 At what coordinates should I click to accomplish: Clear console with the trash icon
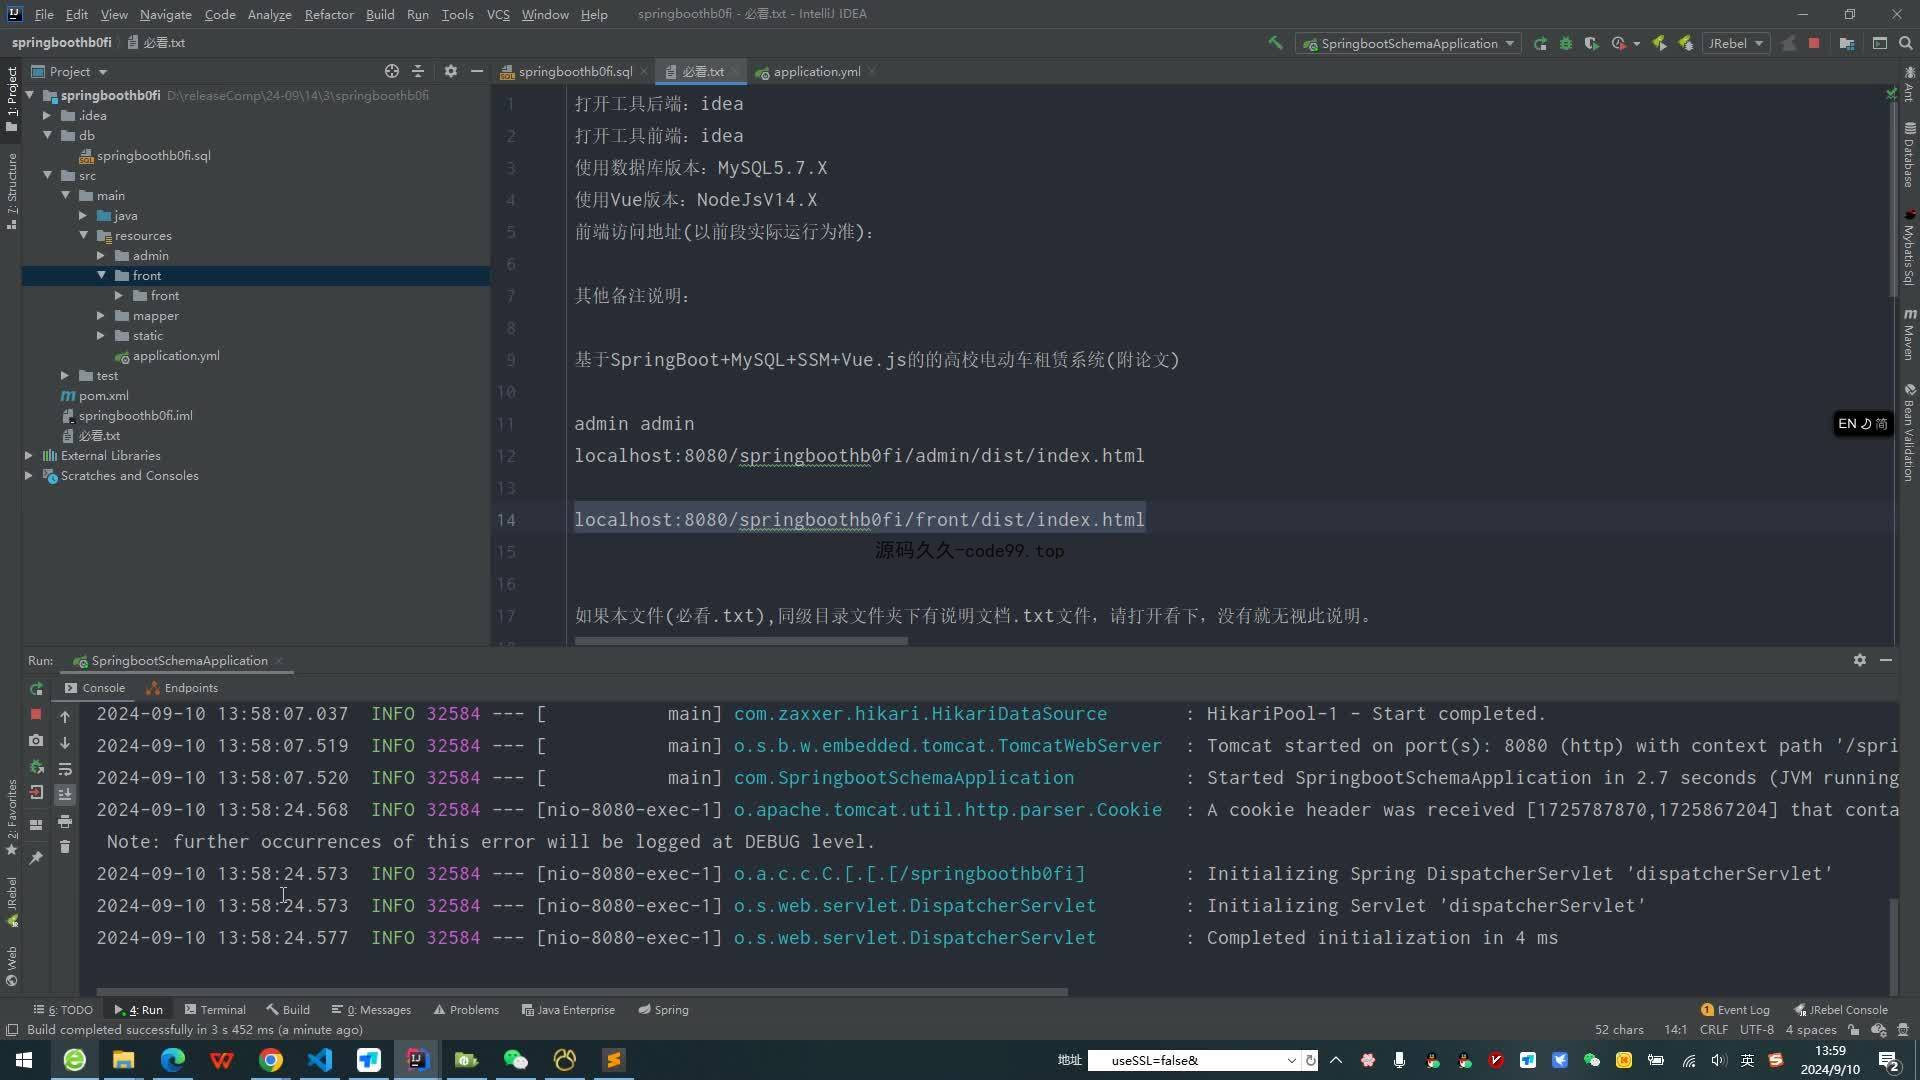pos(65,847)
